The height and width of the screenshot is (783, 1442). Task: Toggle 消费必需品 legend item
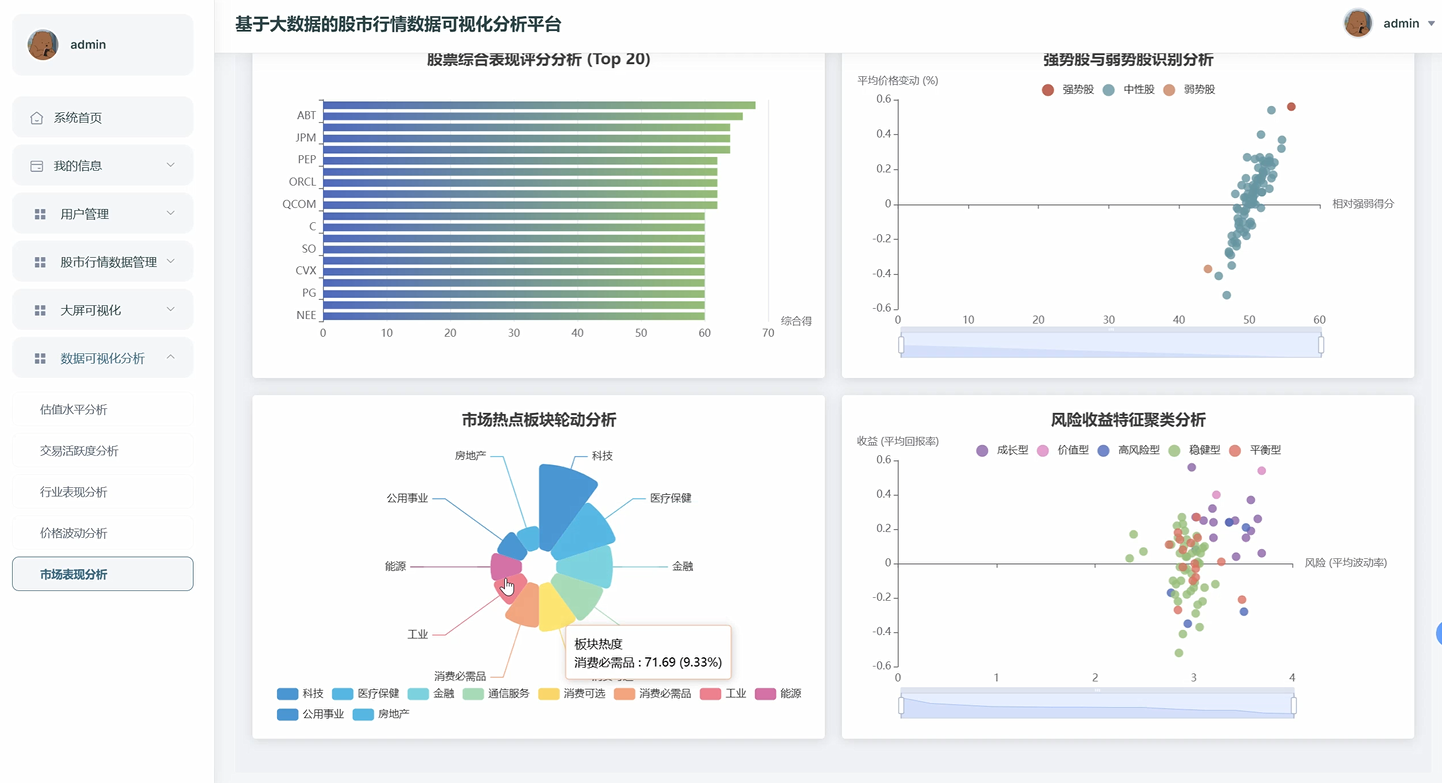tap(653, 694)
